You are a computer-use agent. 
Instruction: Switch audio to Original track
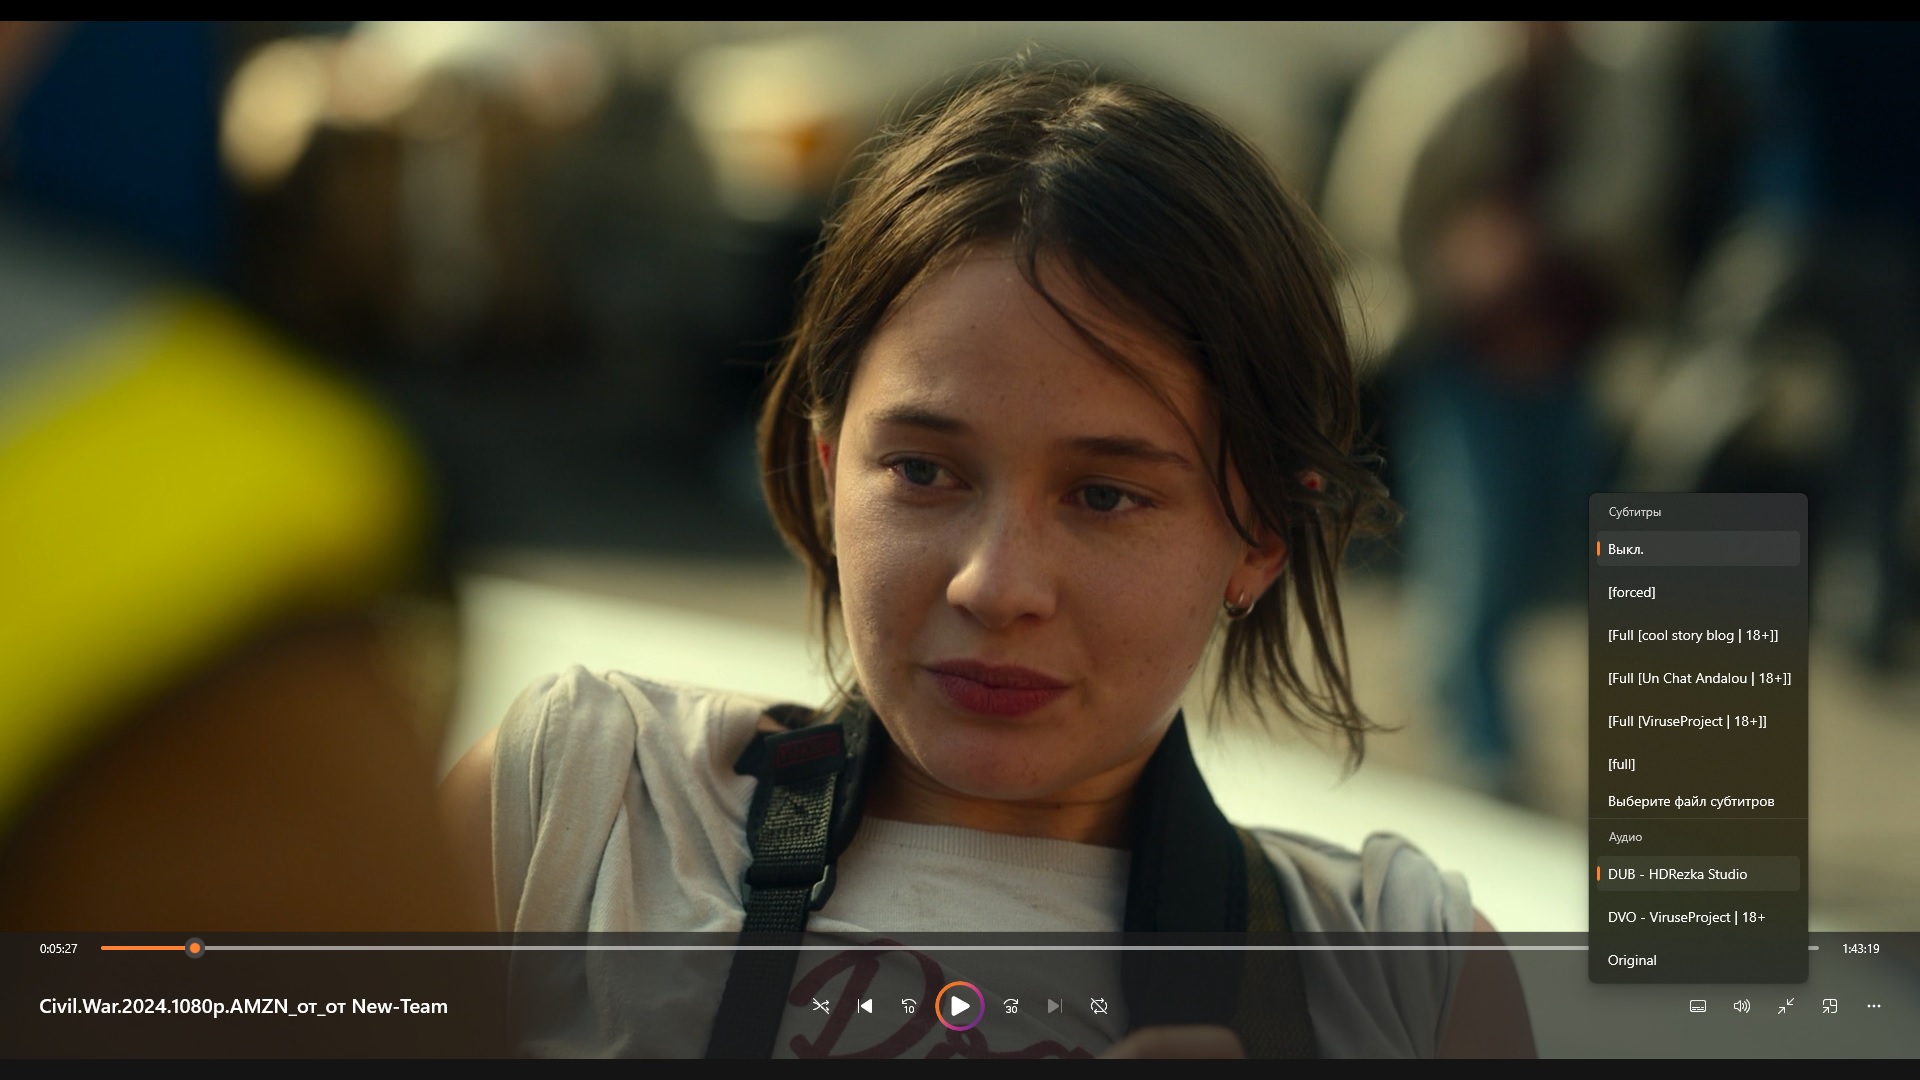[1698, 960]
